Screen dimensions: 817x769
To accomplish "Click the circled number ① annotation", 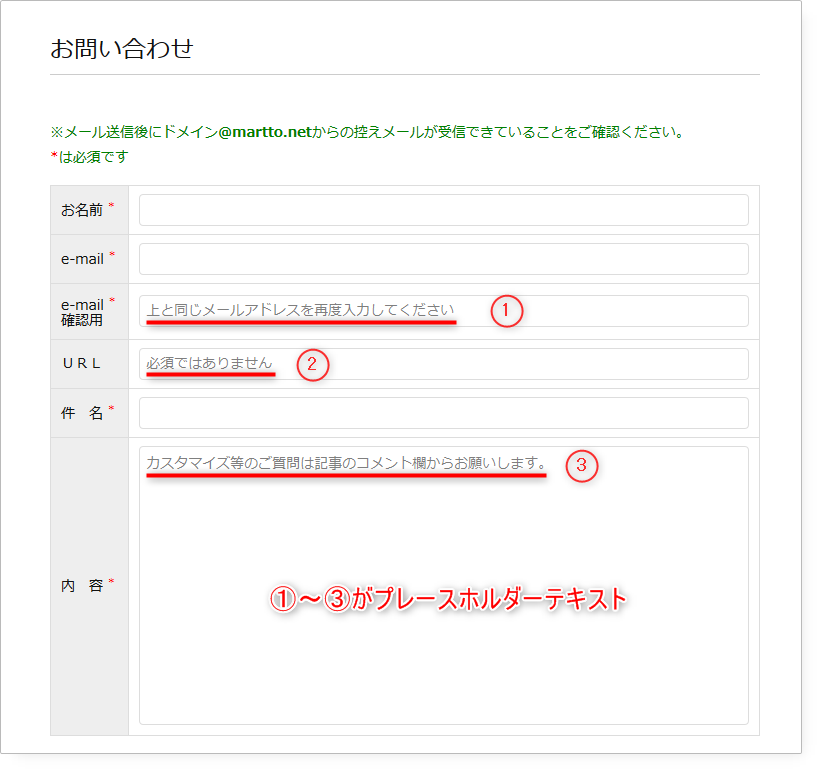I will [x=506, y=311].
